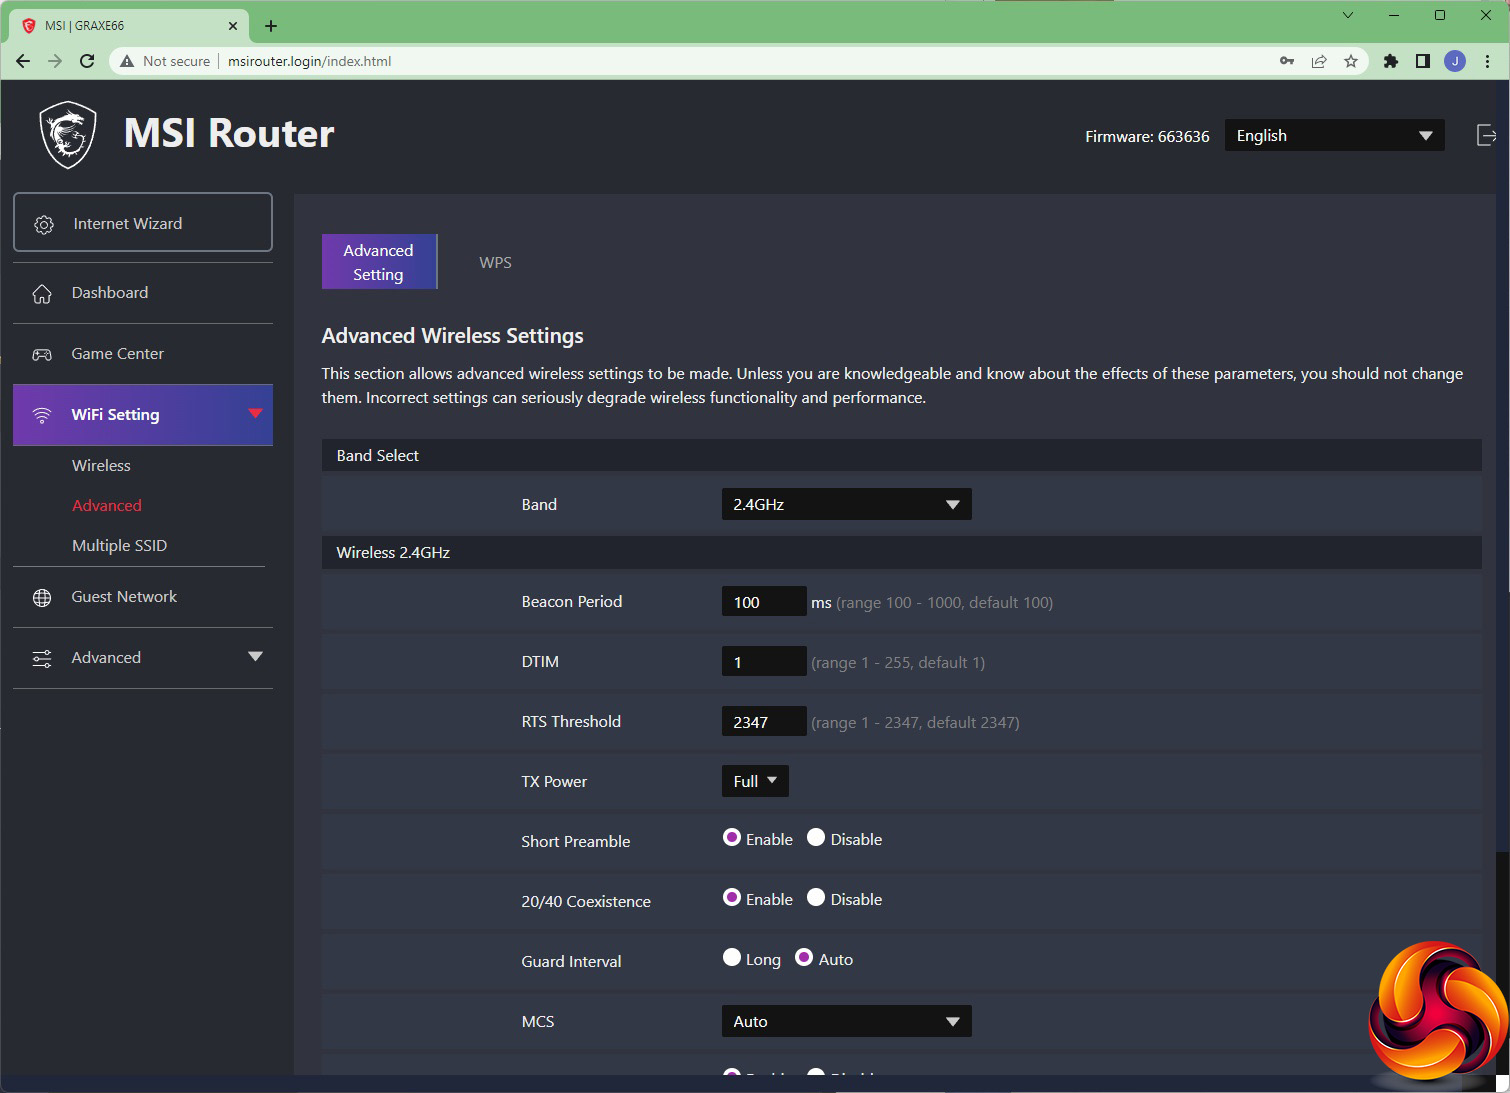Open Game Center via the gamepad icon
Screen dimensions: 1510x1093
coord(42,355)
